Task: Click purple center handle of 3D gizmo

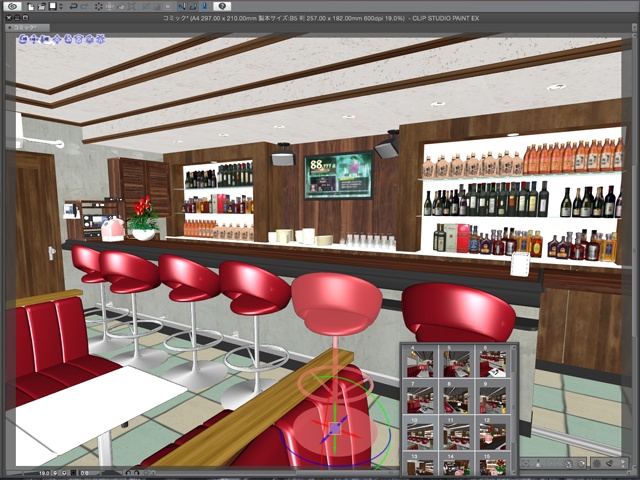Action: tap(335, 429)
